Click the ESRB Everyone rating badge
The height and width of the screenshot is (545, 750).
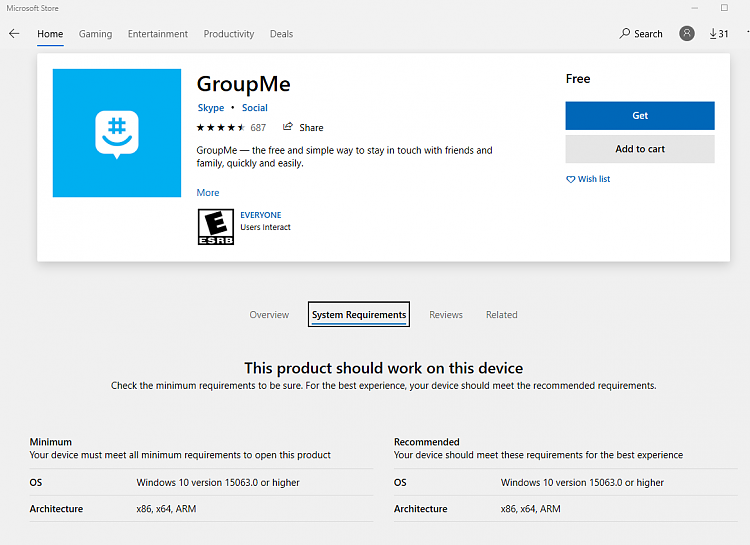click(216, 227)
